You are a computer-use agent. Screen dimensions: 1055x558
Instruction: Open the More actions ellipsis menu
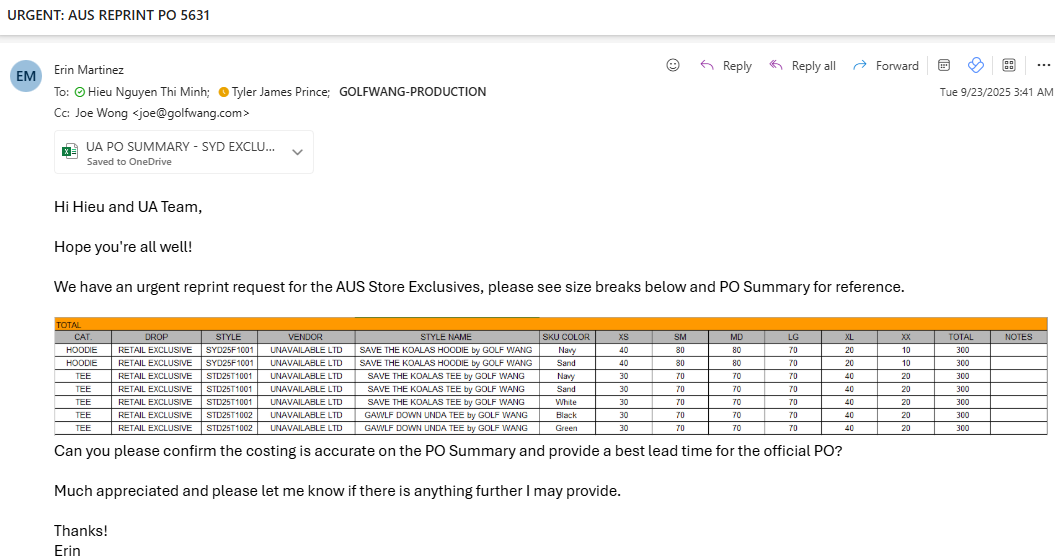(x=1043, y=65)
